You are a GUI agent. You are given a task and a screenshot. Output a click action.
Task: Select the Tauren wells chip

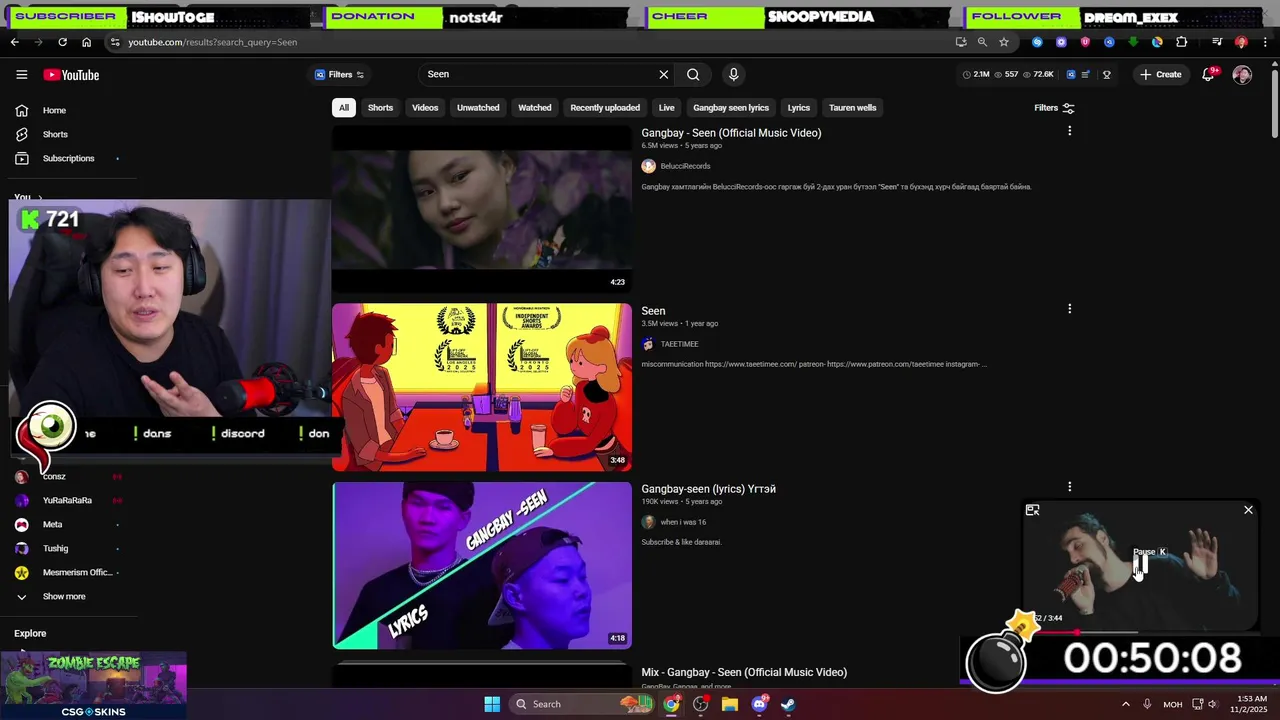(852, 108)
